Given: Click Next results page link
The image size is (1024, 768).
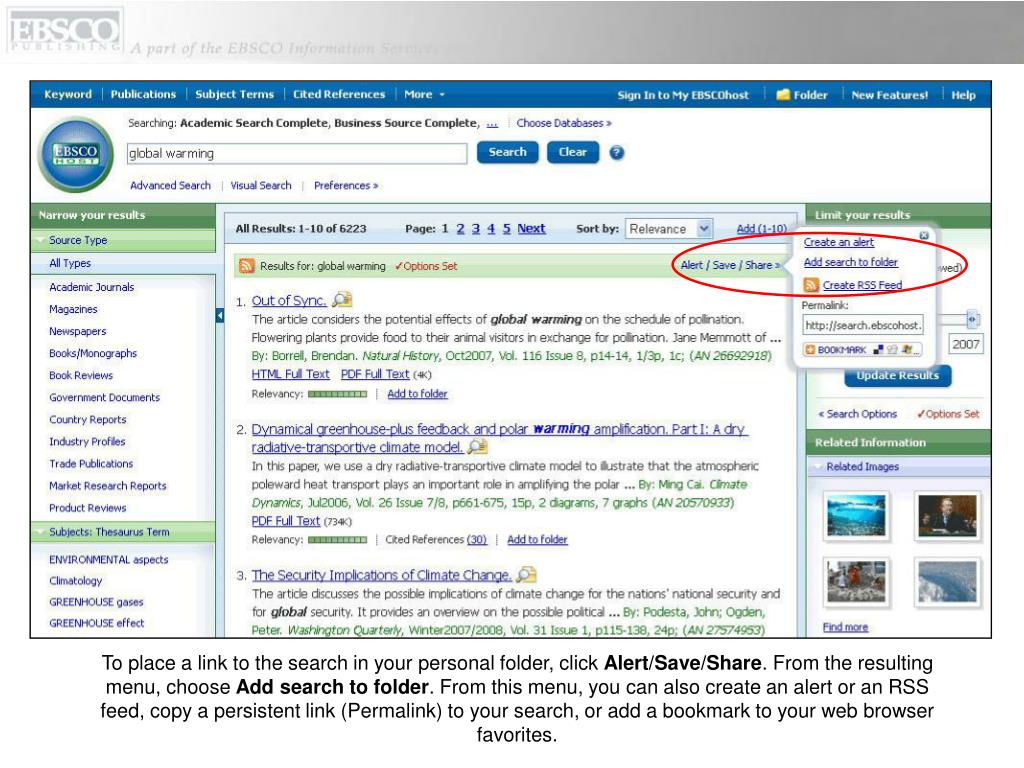Looking at the screenshot, I should [x=531, y=229].
